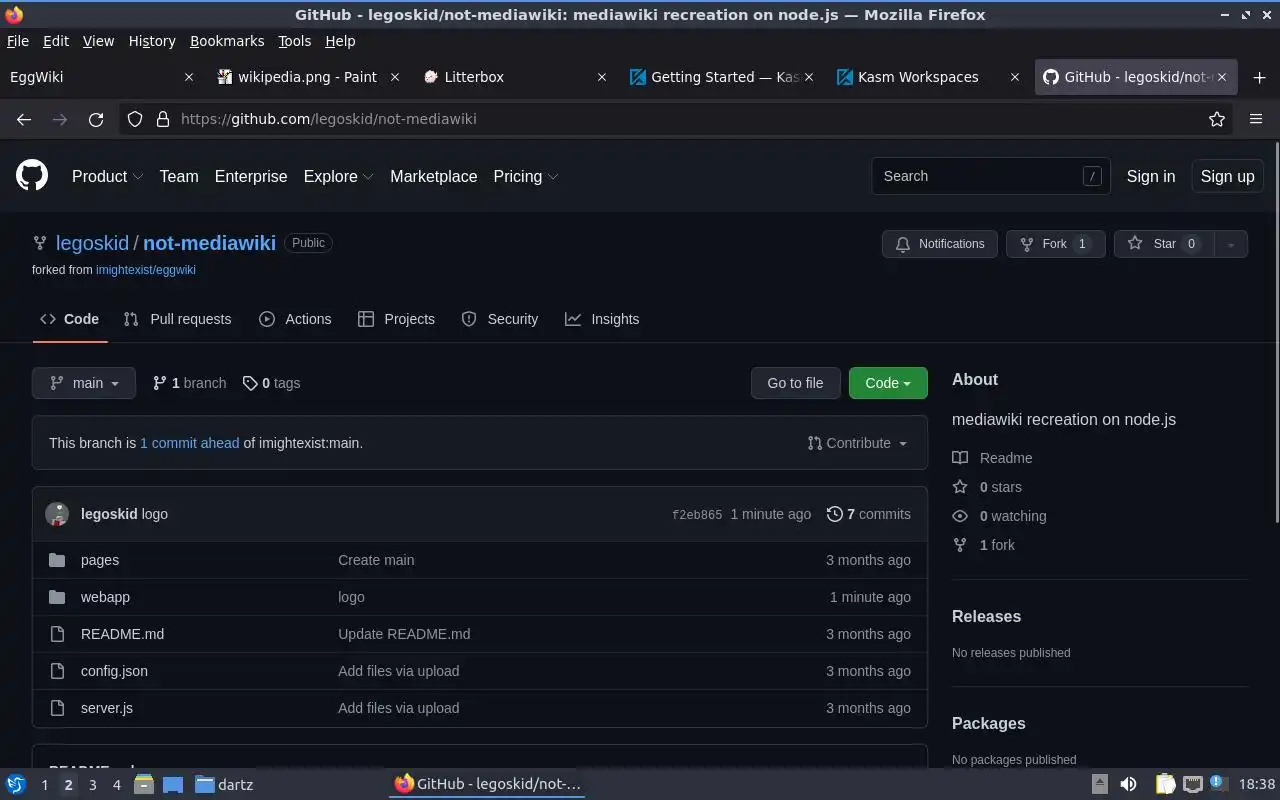Open the imightexist/eggwiki link
The image size is (1280, 800).
pos(146,270)
